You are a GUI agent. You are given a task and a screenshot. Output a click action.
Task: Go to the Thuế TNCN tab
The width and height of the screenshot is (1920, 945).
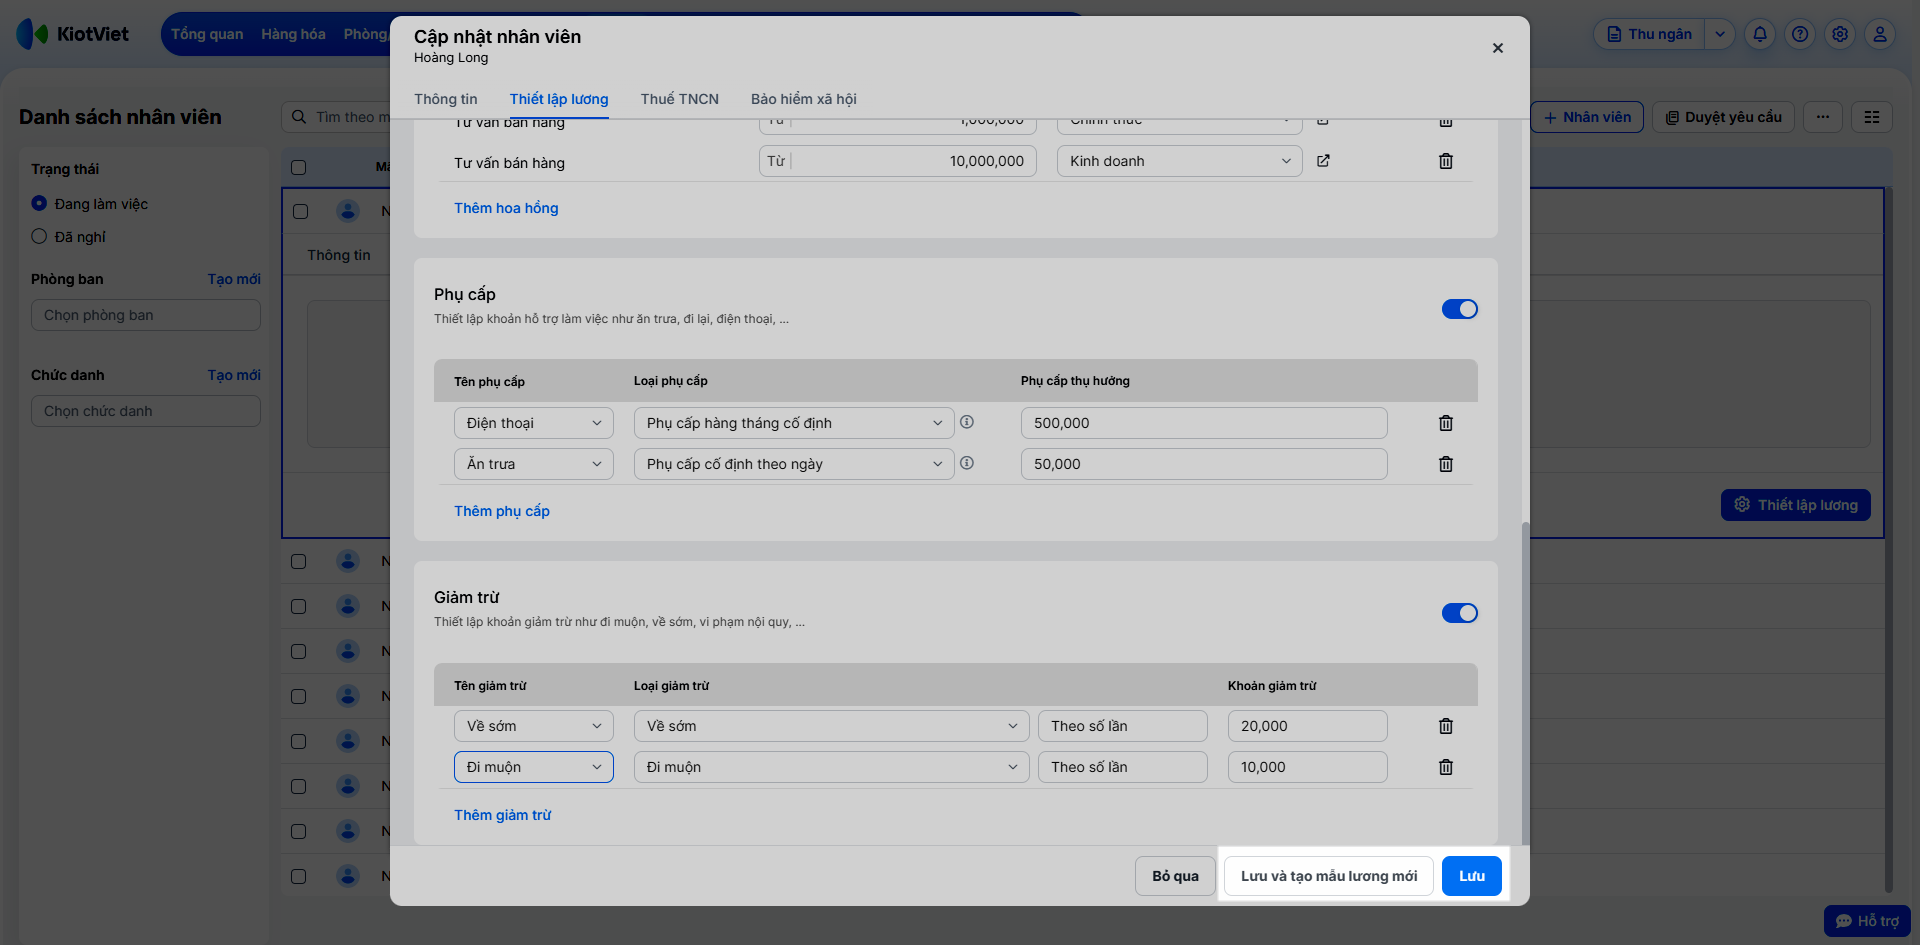(680, 99)
